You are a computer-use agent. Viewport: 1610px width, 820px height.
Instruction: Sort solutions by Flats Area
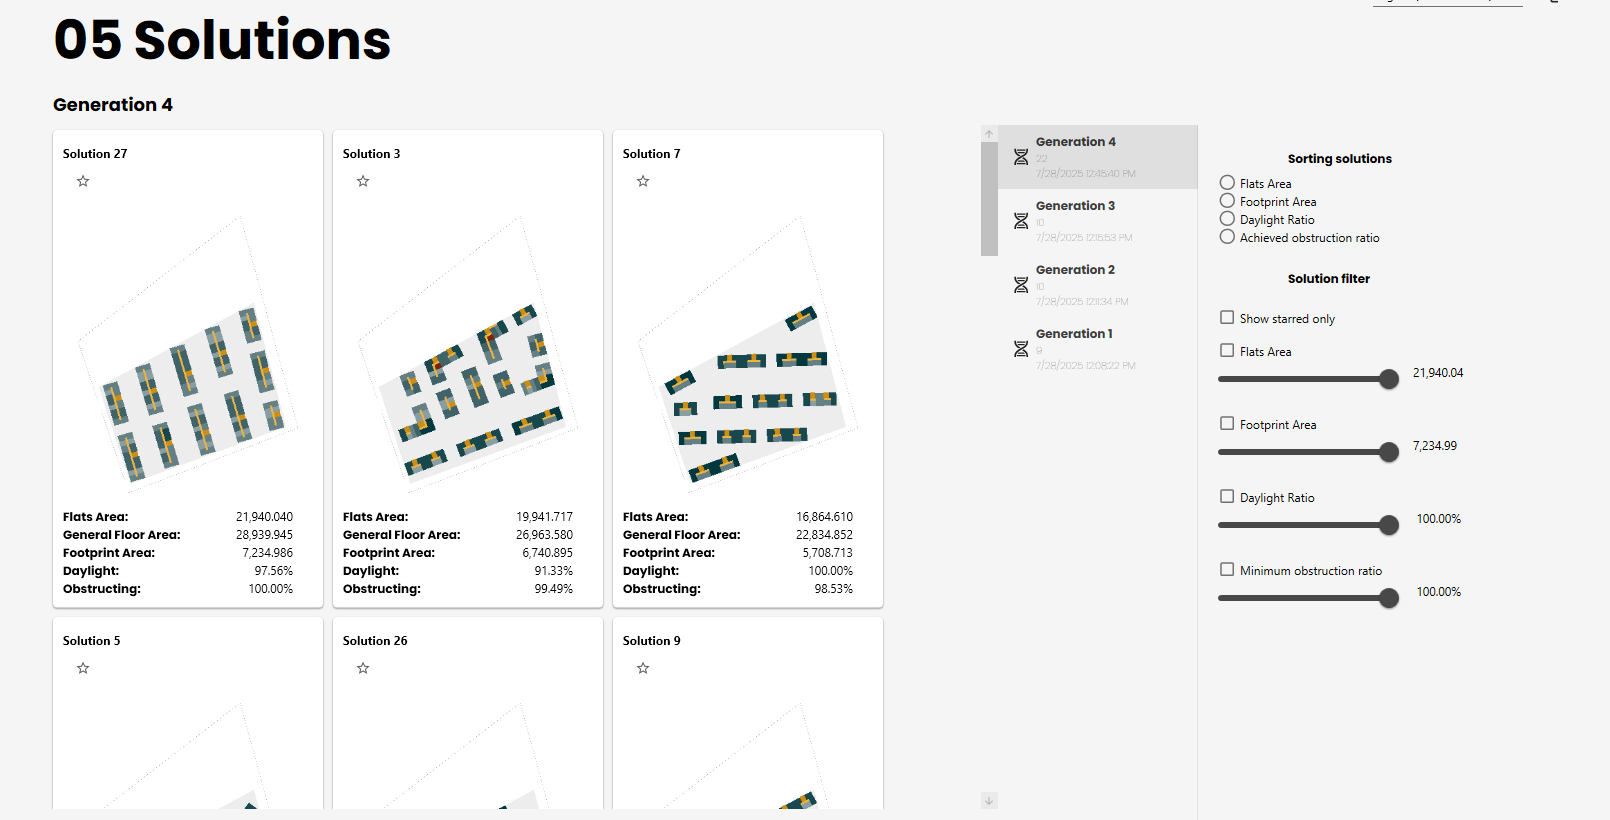[1227, 183]
